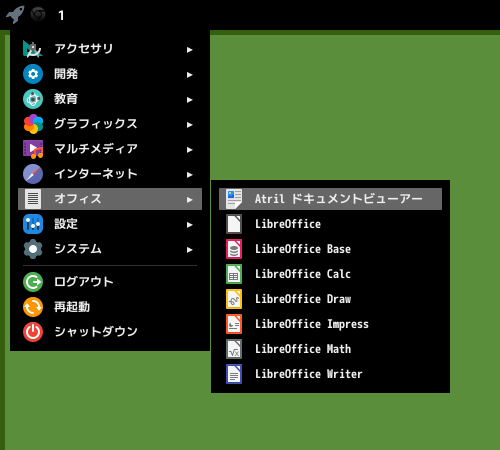Expand the システム submenu arrow
The height and width of the screenshot is (450, 500).
click(190, 250)
